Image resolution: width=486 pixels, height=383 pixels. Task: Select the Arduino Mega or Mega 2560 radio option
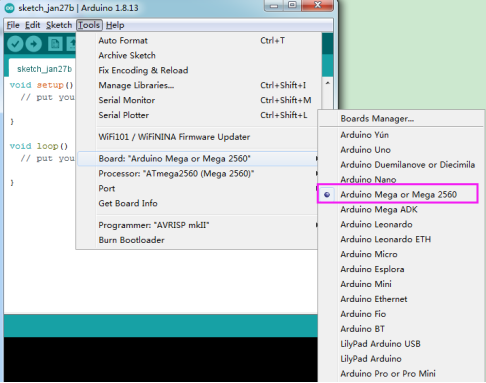tap(398, 194)
